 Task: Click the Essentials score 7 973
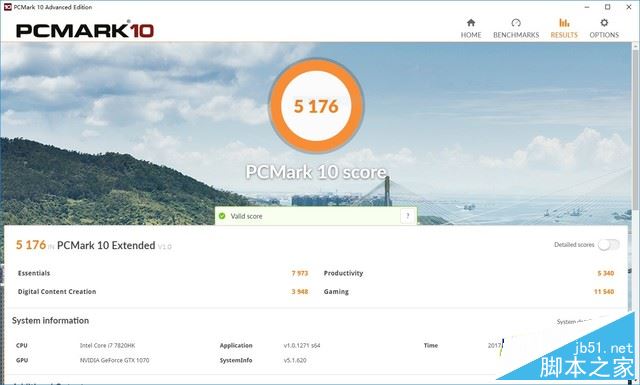coord(300,273)
